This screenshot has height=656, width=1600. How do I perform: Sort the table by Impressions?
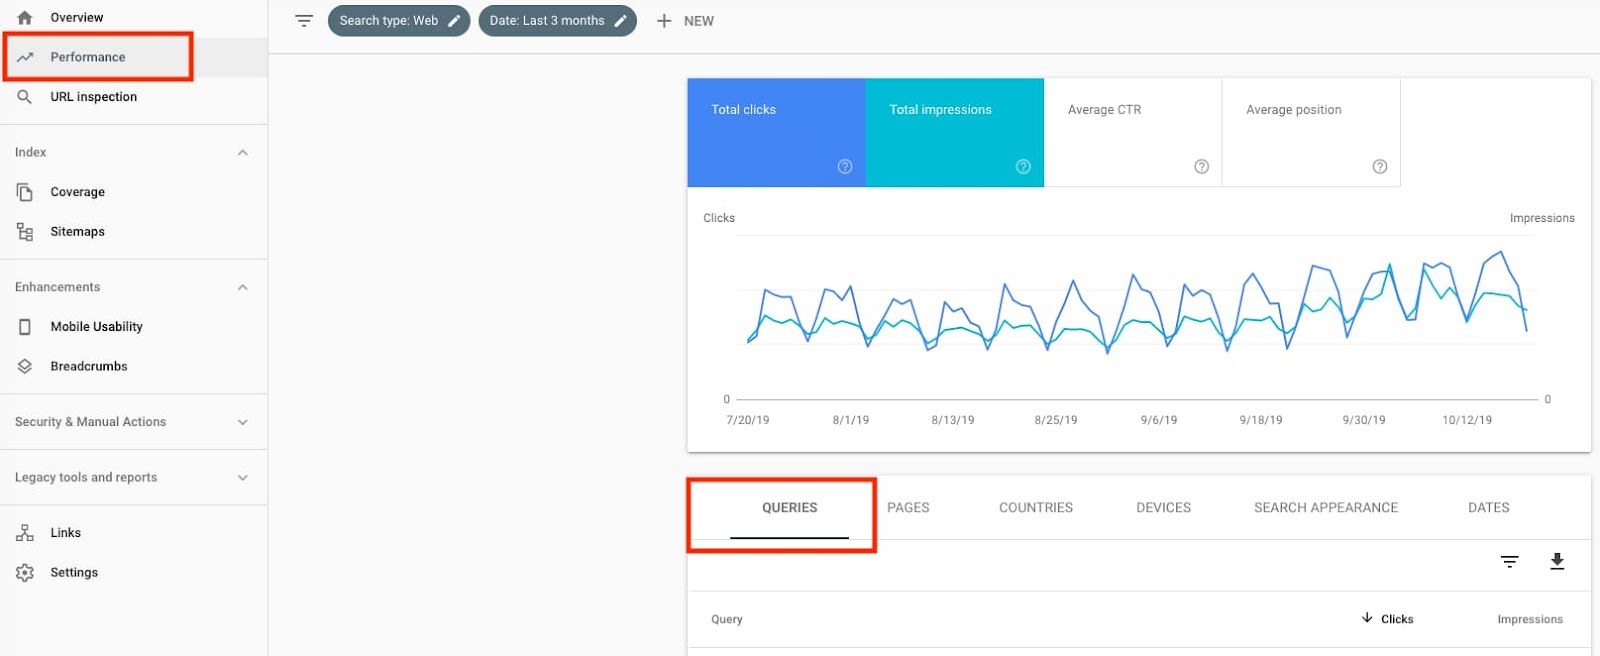(x=1530, y=620)
